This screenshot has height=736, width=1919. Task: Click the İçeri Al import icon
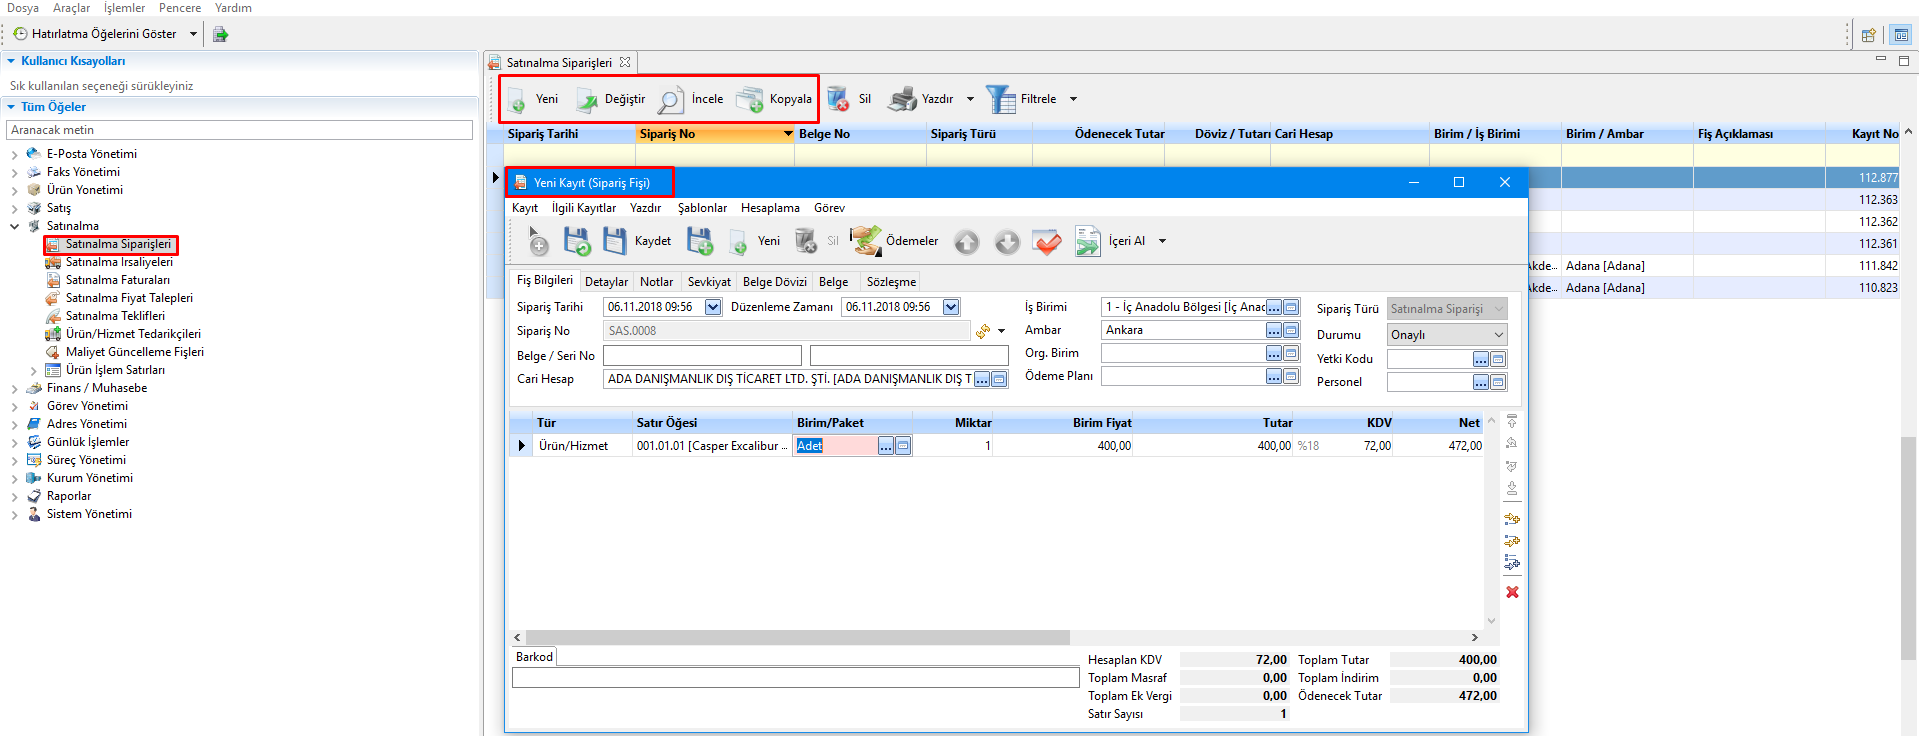point(1087,241)
